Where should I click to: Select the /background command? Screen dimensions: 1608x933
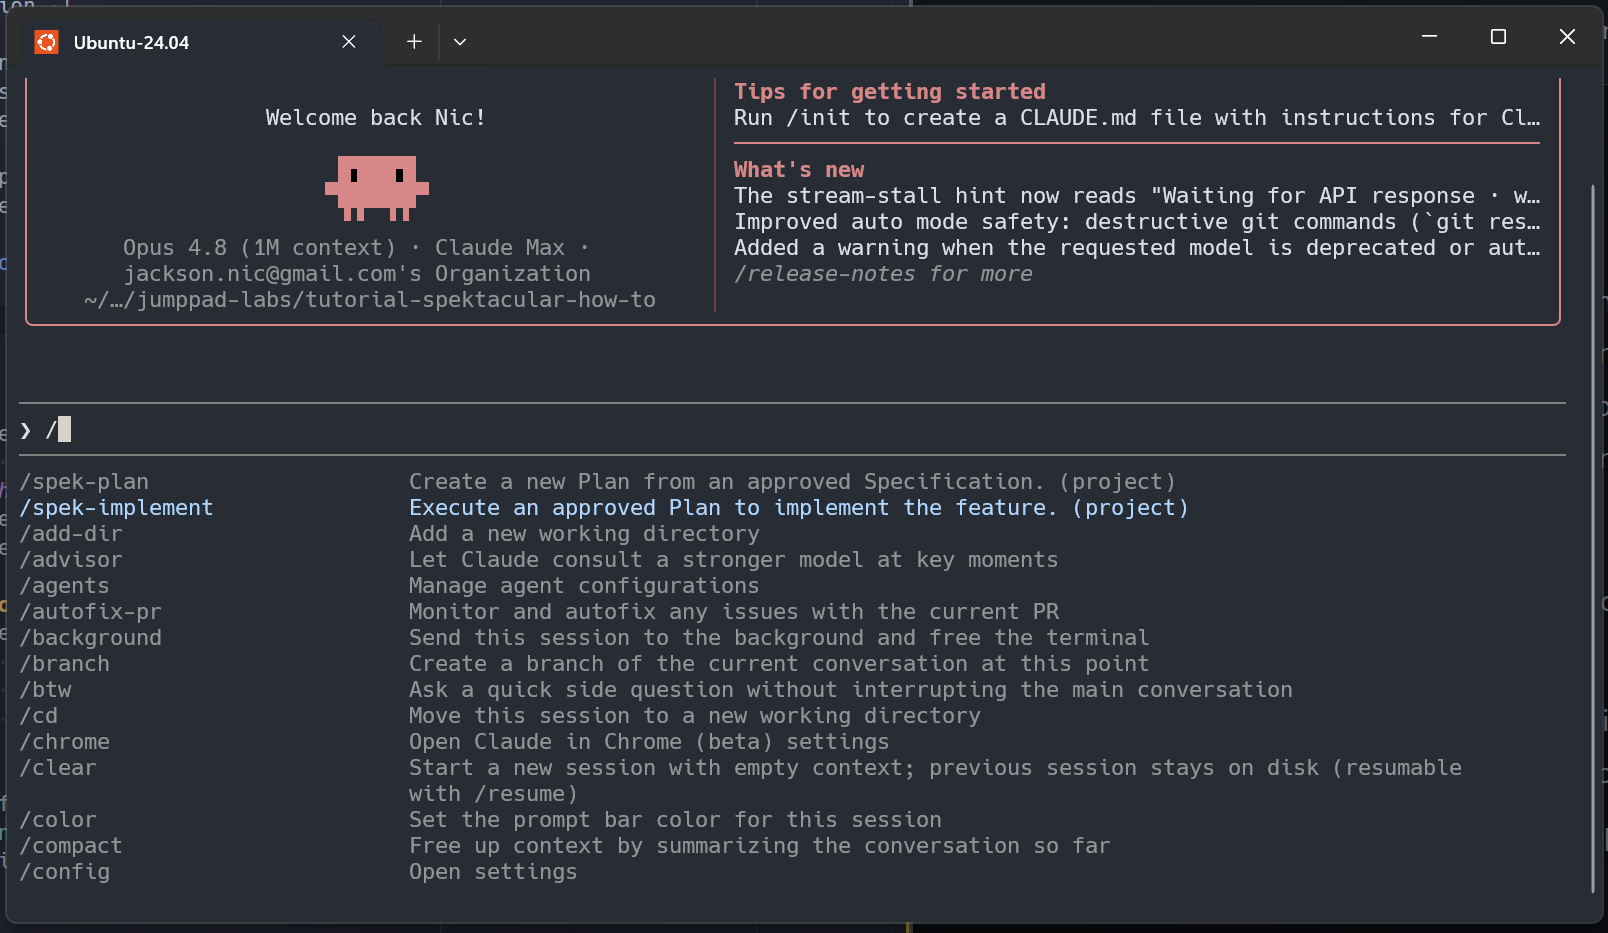click(x=91, y=638)
